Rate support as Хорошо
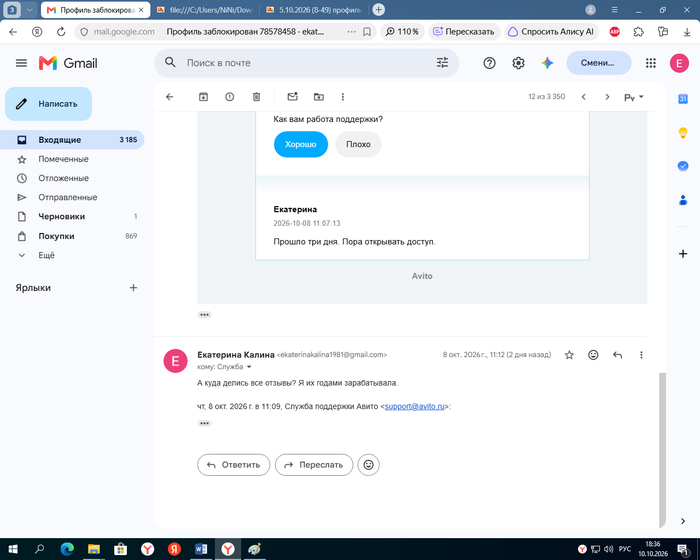The width and height of the screenshot is (700, 560). (x=300, y=144)
